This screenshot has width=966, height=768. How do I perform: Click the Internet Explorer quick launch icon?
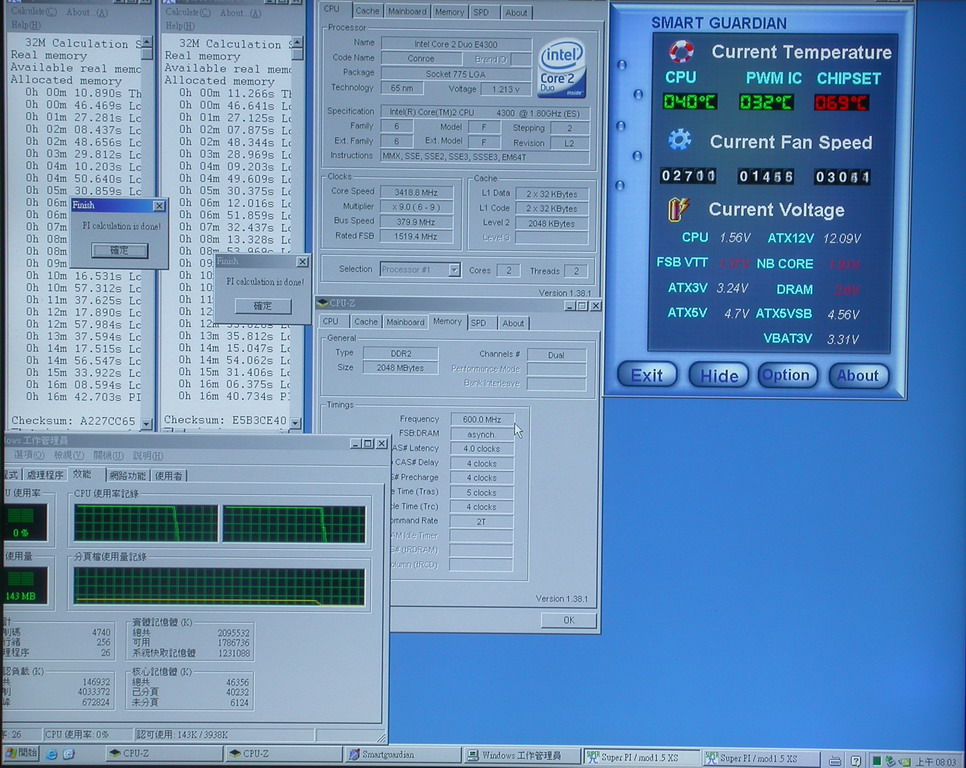click(x=52, y=754)
